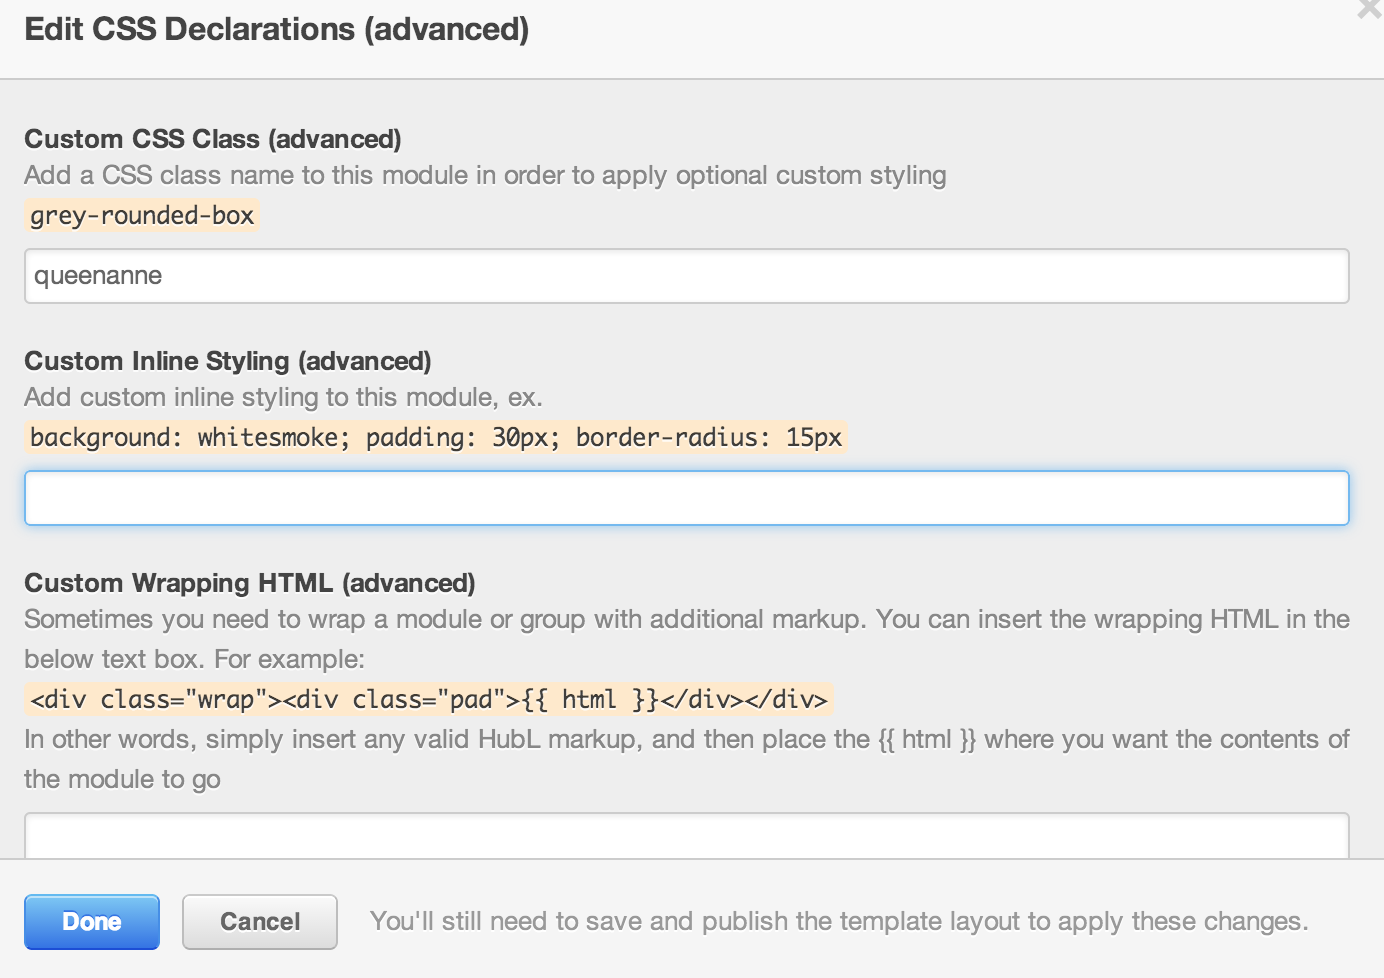This screenshot has height=978, width=1384.
Task: Click {{ html }} in the instruction sentence
Action: pyautogui.click(x=927, y=739)
